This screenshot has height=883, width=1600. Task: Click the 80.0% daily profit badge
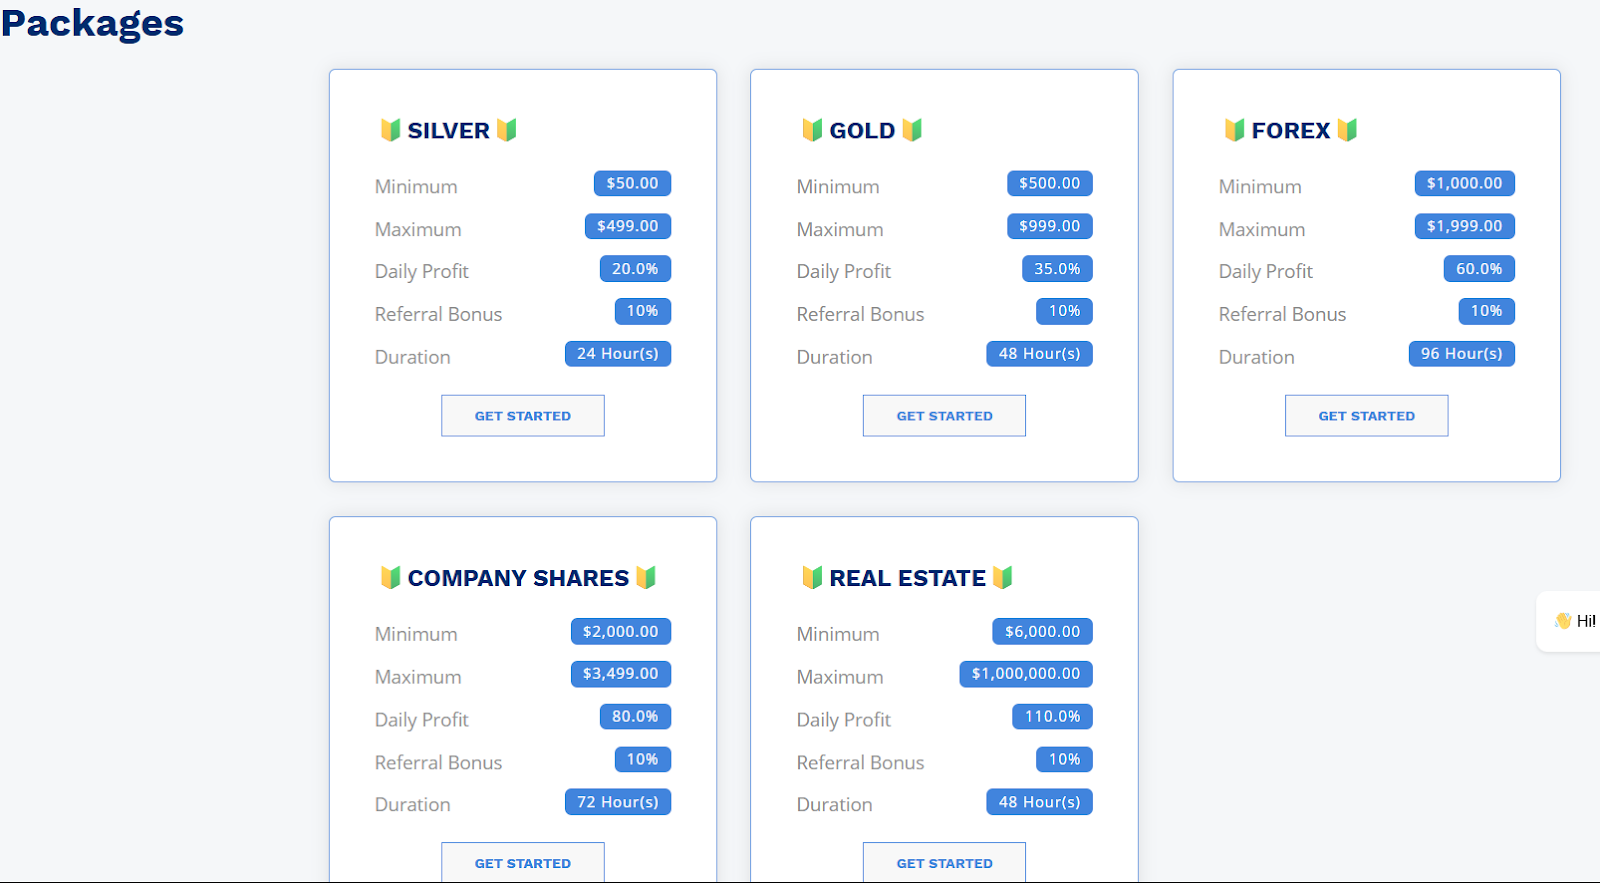635,717
